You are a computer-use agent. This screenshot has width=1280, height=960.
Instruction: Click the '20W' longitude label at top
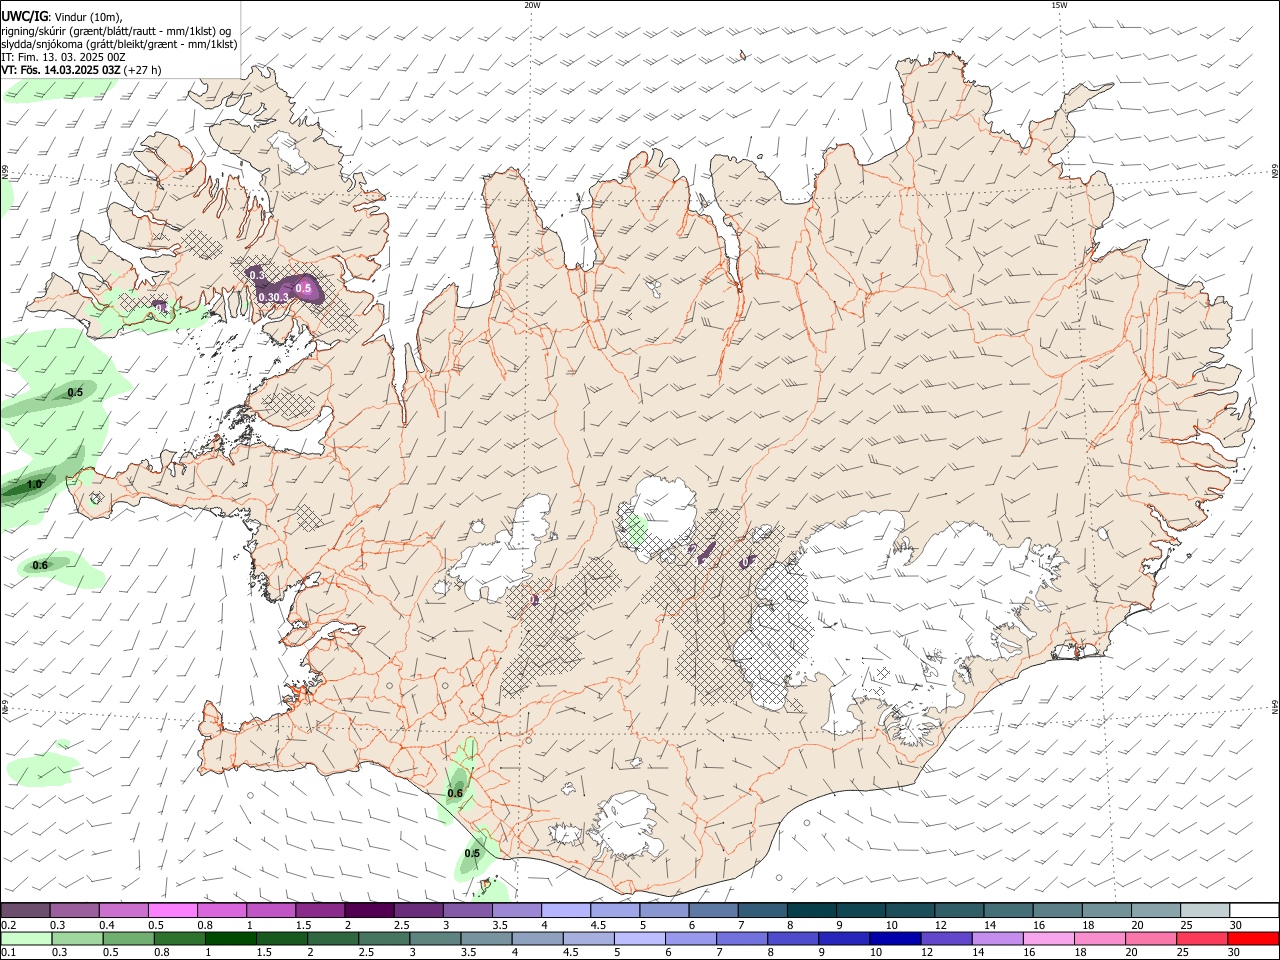coord(532,5)
